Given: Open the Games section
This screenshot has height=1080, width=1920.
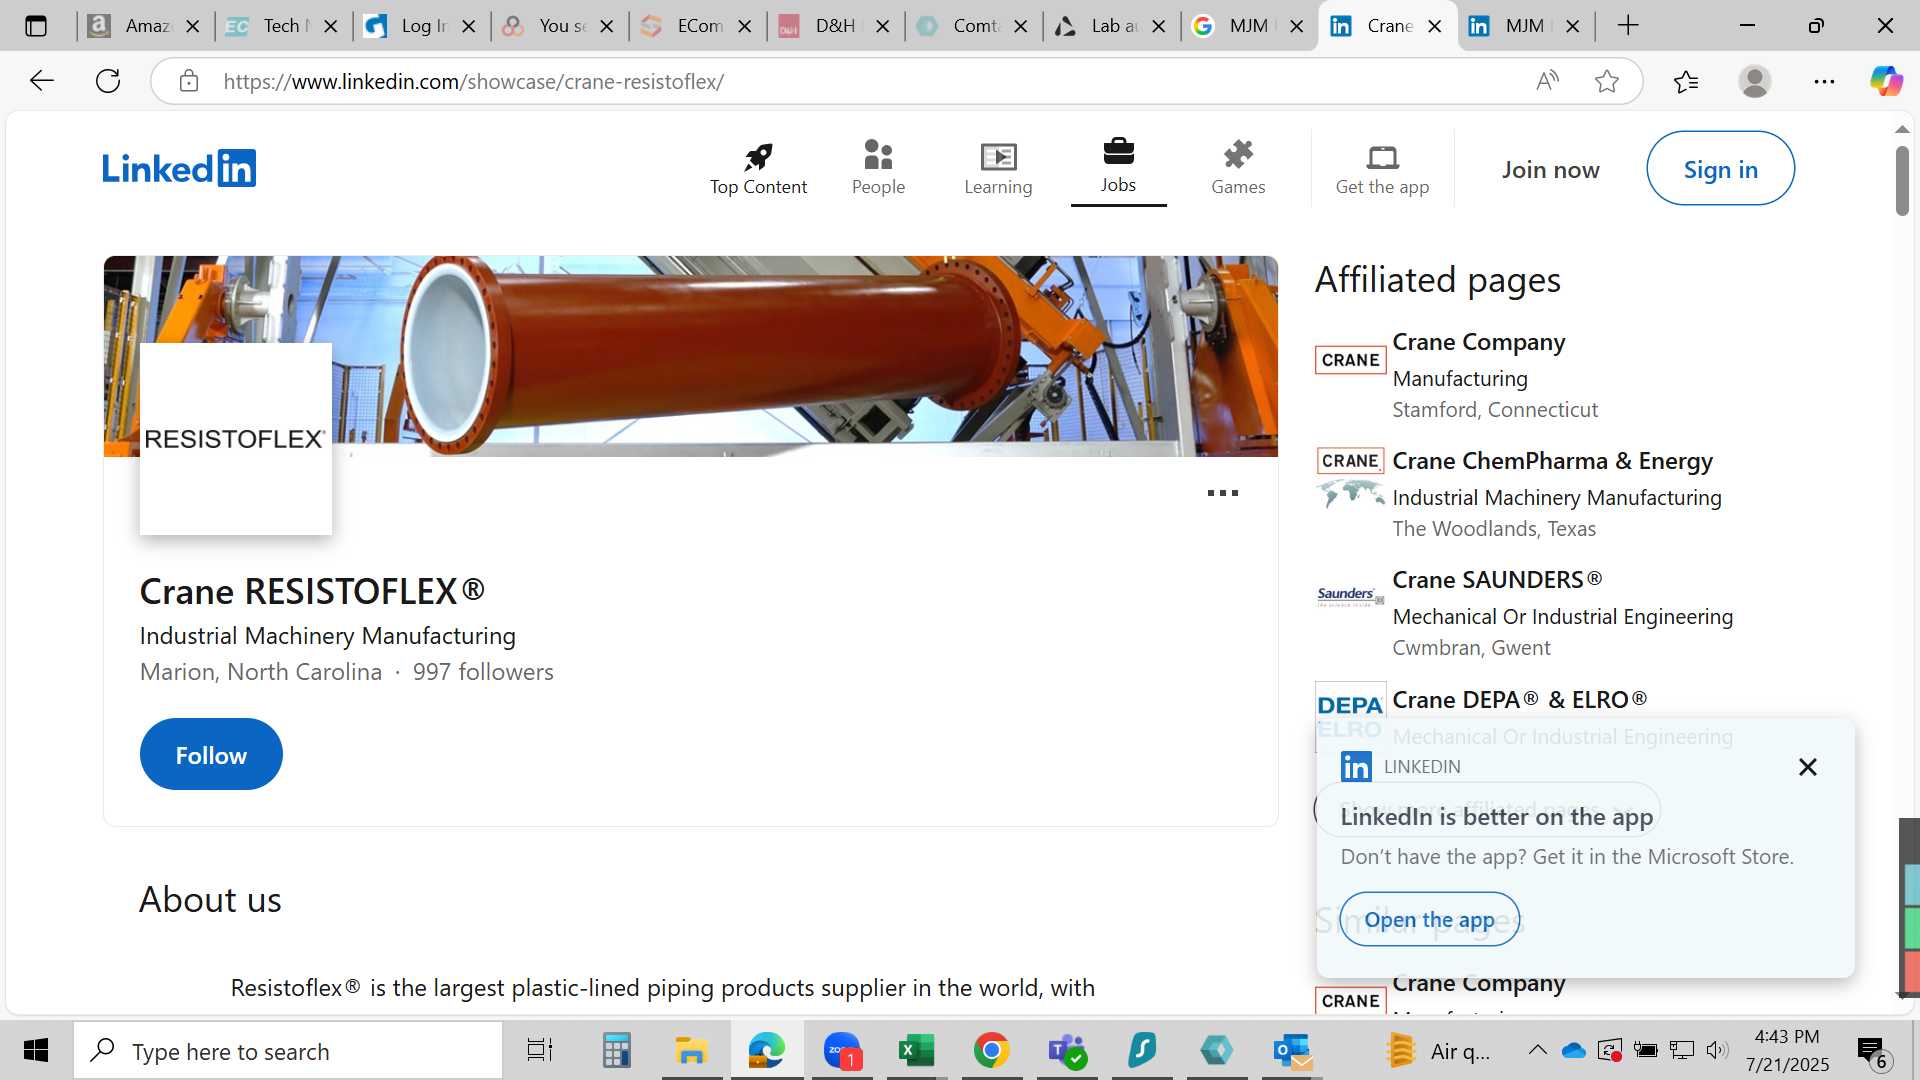Looking at the screenshot, I should click(x=1238, y=168).
